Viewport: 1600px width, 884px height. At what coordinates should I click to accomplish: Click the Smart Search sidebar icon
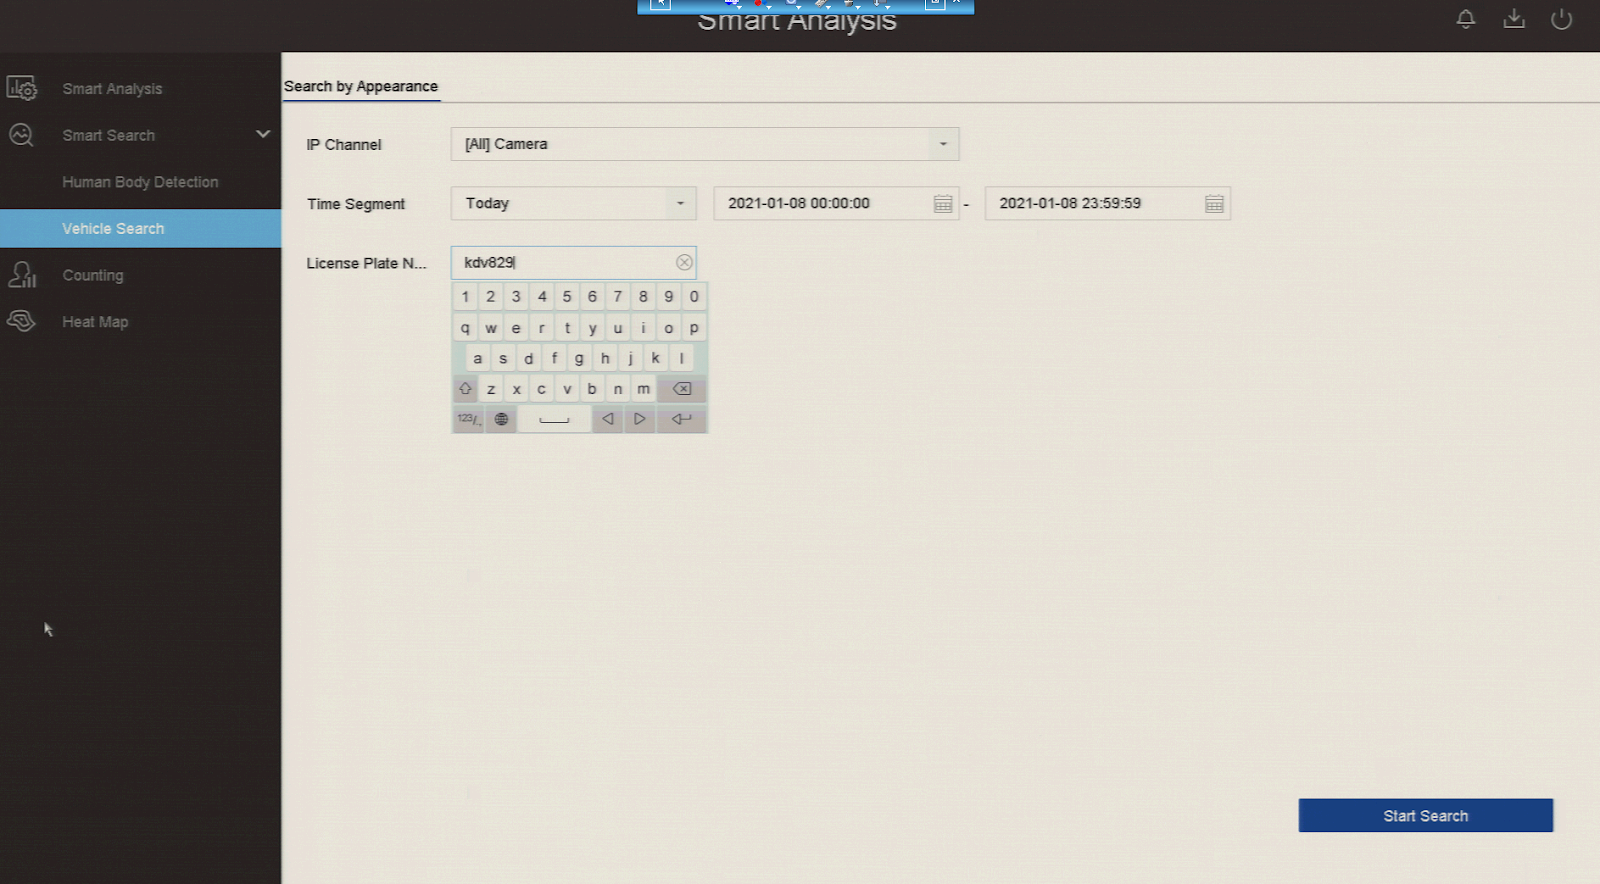click(22, 135)
